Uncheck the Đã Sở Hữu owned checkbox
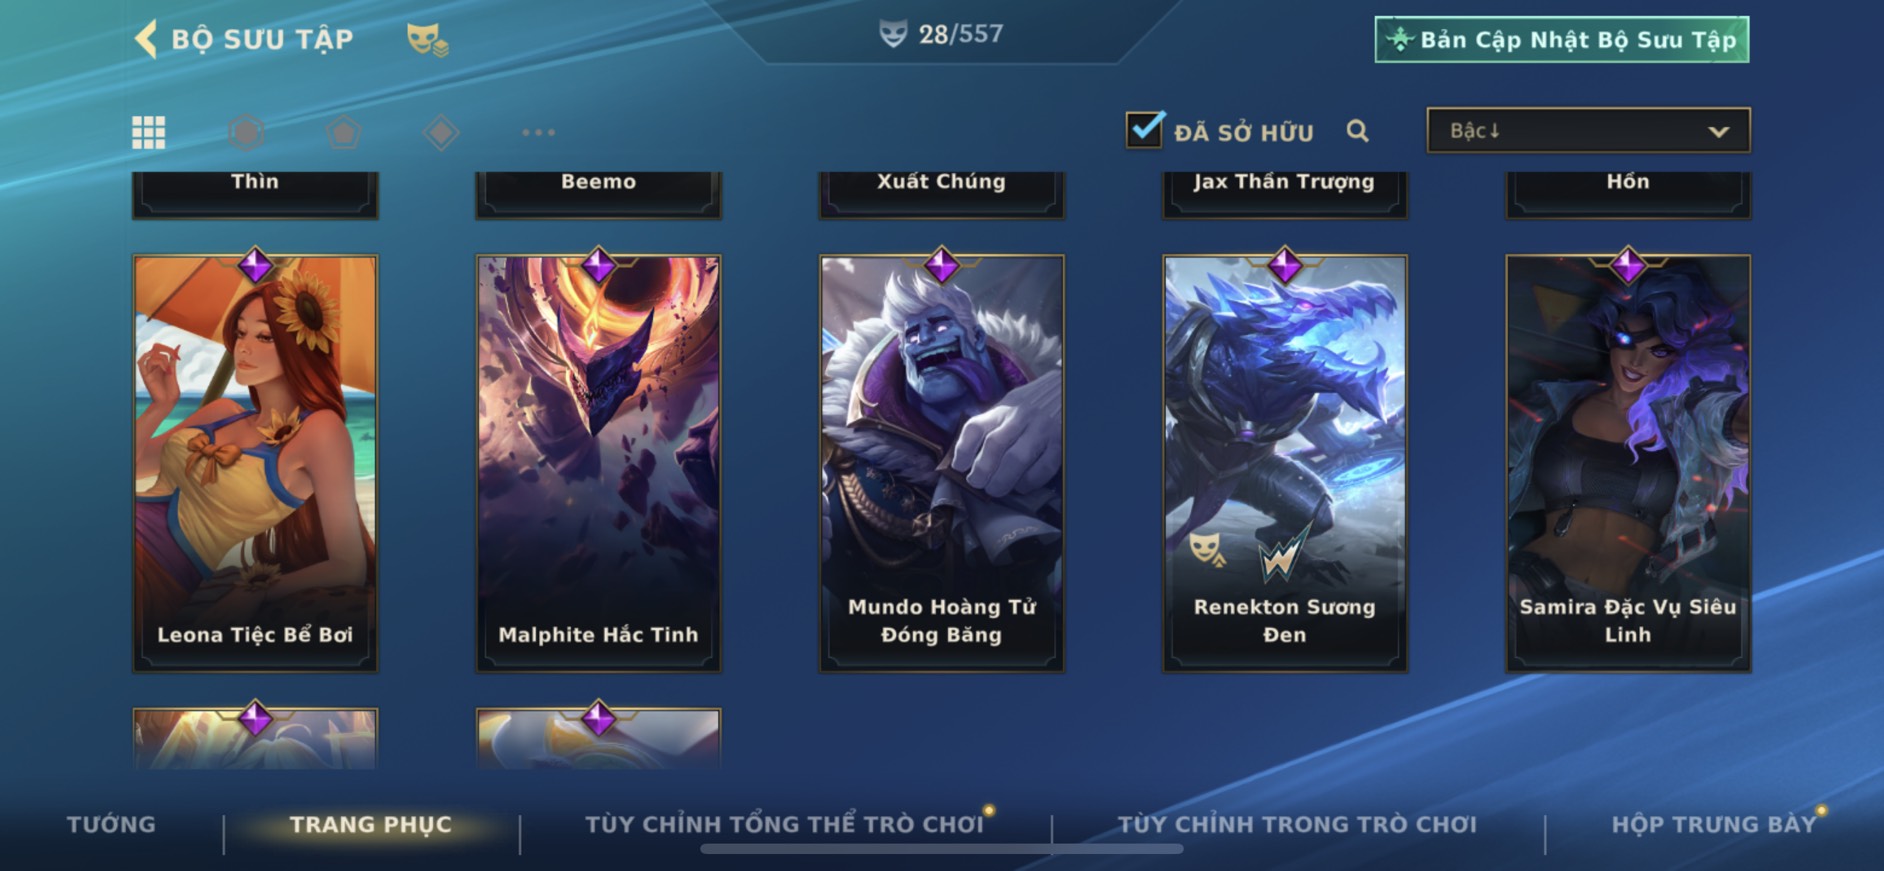The width and height of the screenshot is (1884, 871). 1145,130
